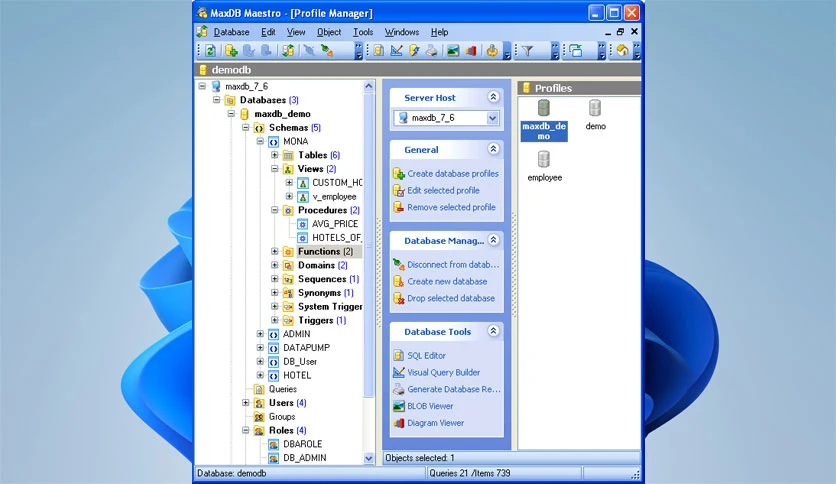This screenshot has width=836, height=484.
Task: Click Edit selected profile link
Action: pos(443,190)
